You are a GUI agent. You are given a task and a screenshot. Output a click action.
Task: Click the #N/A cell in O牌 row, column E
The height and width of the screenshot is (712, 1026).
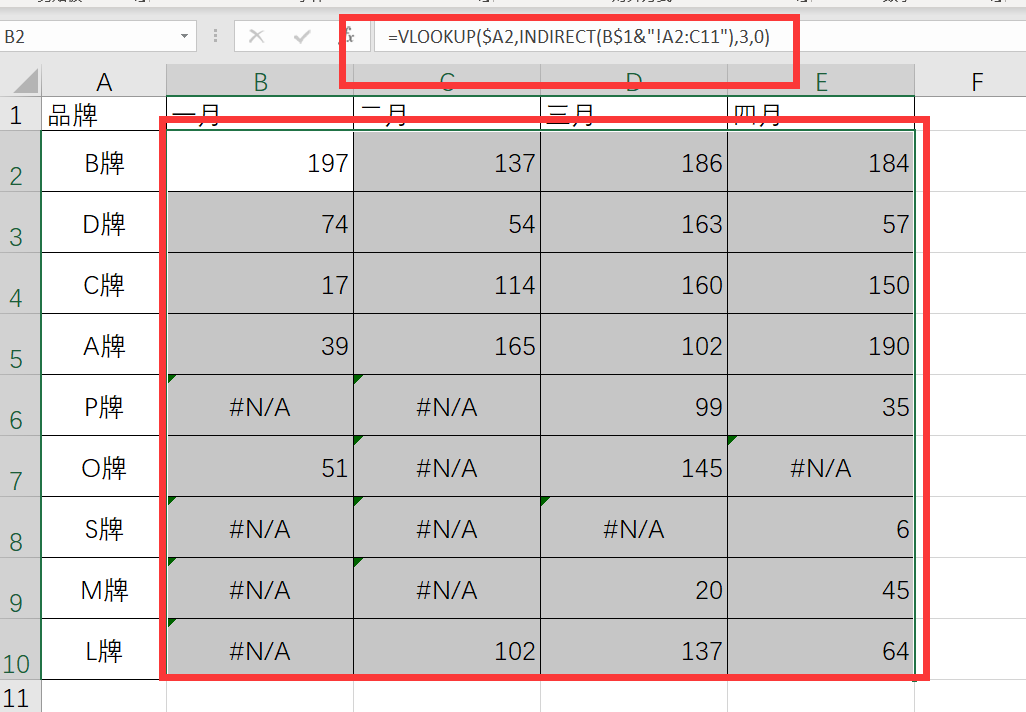coord(821,466)
